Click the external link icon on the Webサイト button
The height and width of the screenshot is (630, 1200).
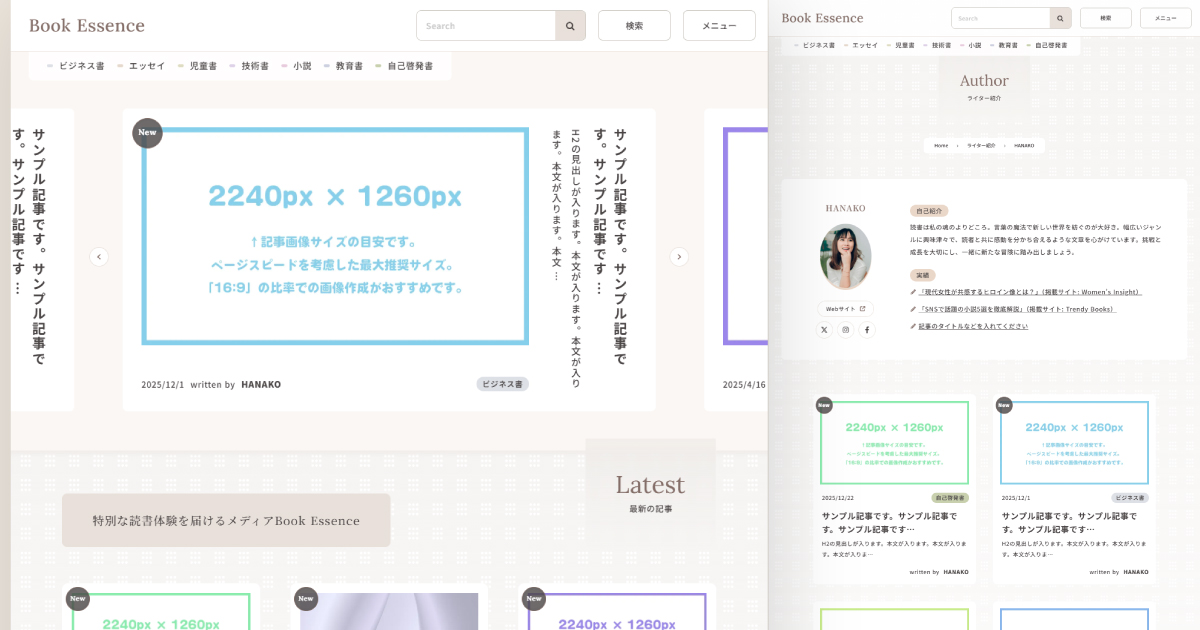pyautogui.click(x=862, y=309)
